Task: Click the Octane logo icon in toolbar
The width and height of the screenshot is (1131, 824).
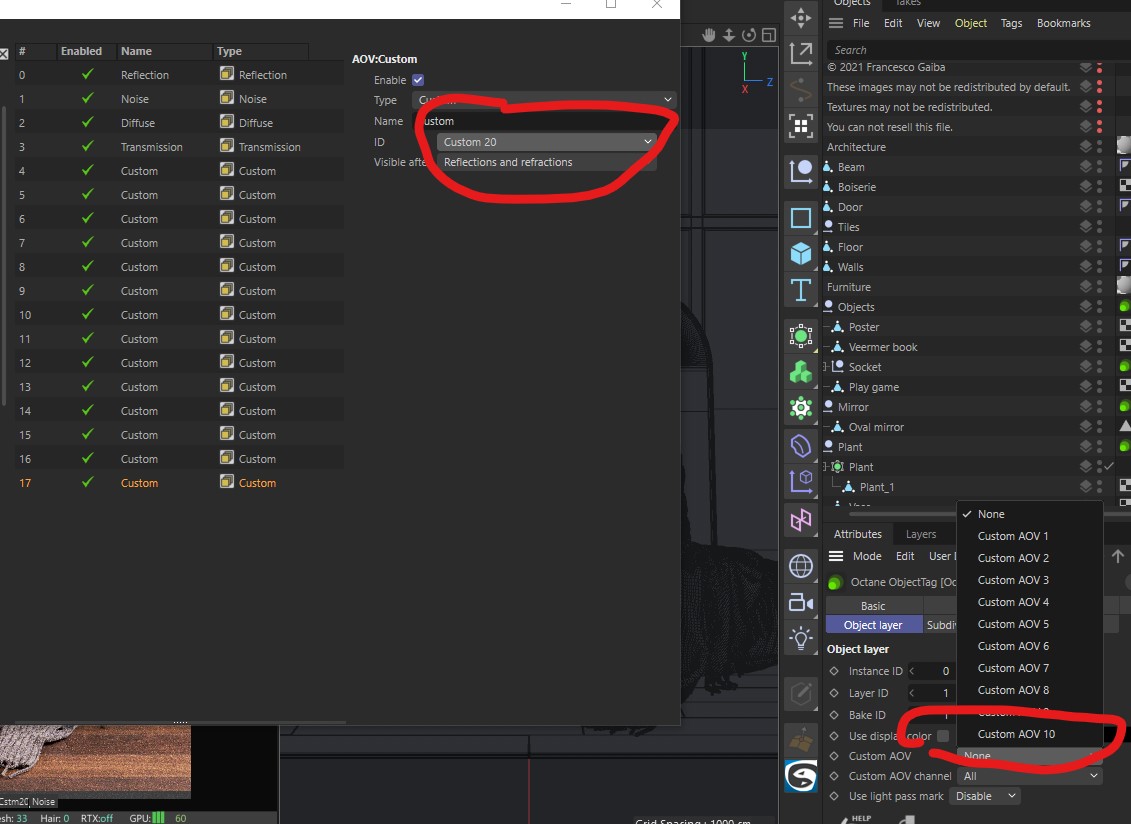Action: (801, 777)
